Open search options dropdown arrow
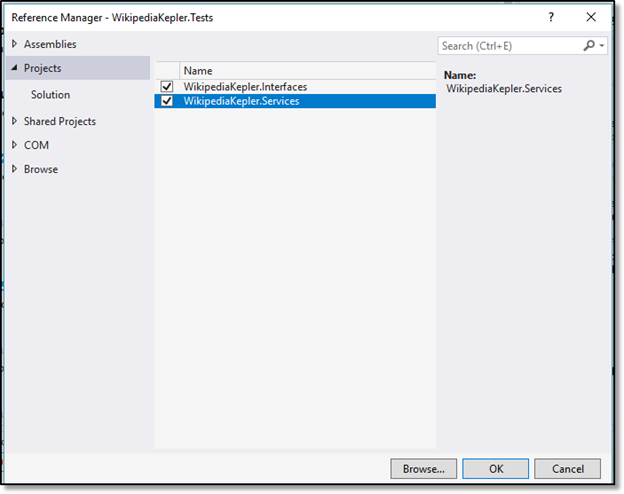624x494 pixels. (602, 46)
